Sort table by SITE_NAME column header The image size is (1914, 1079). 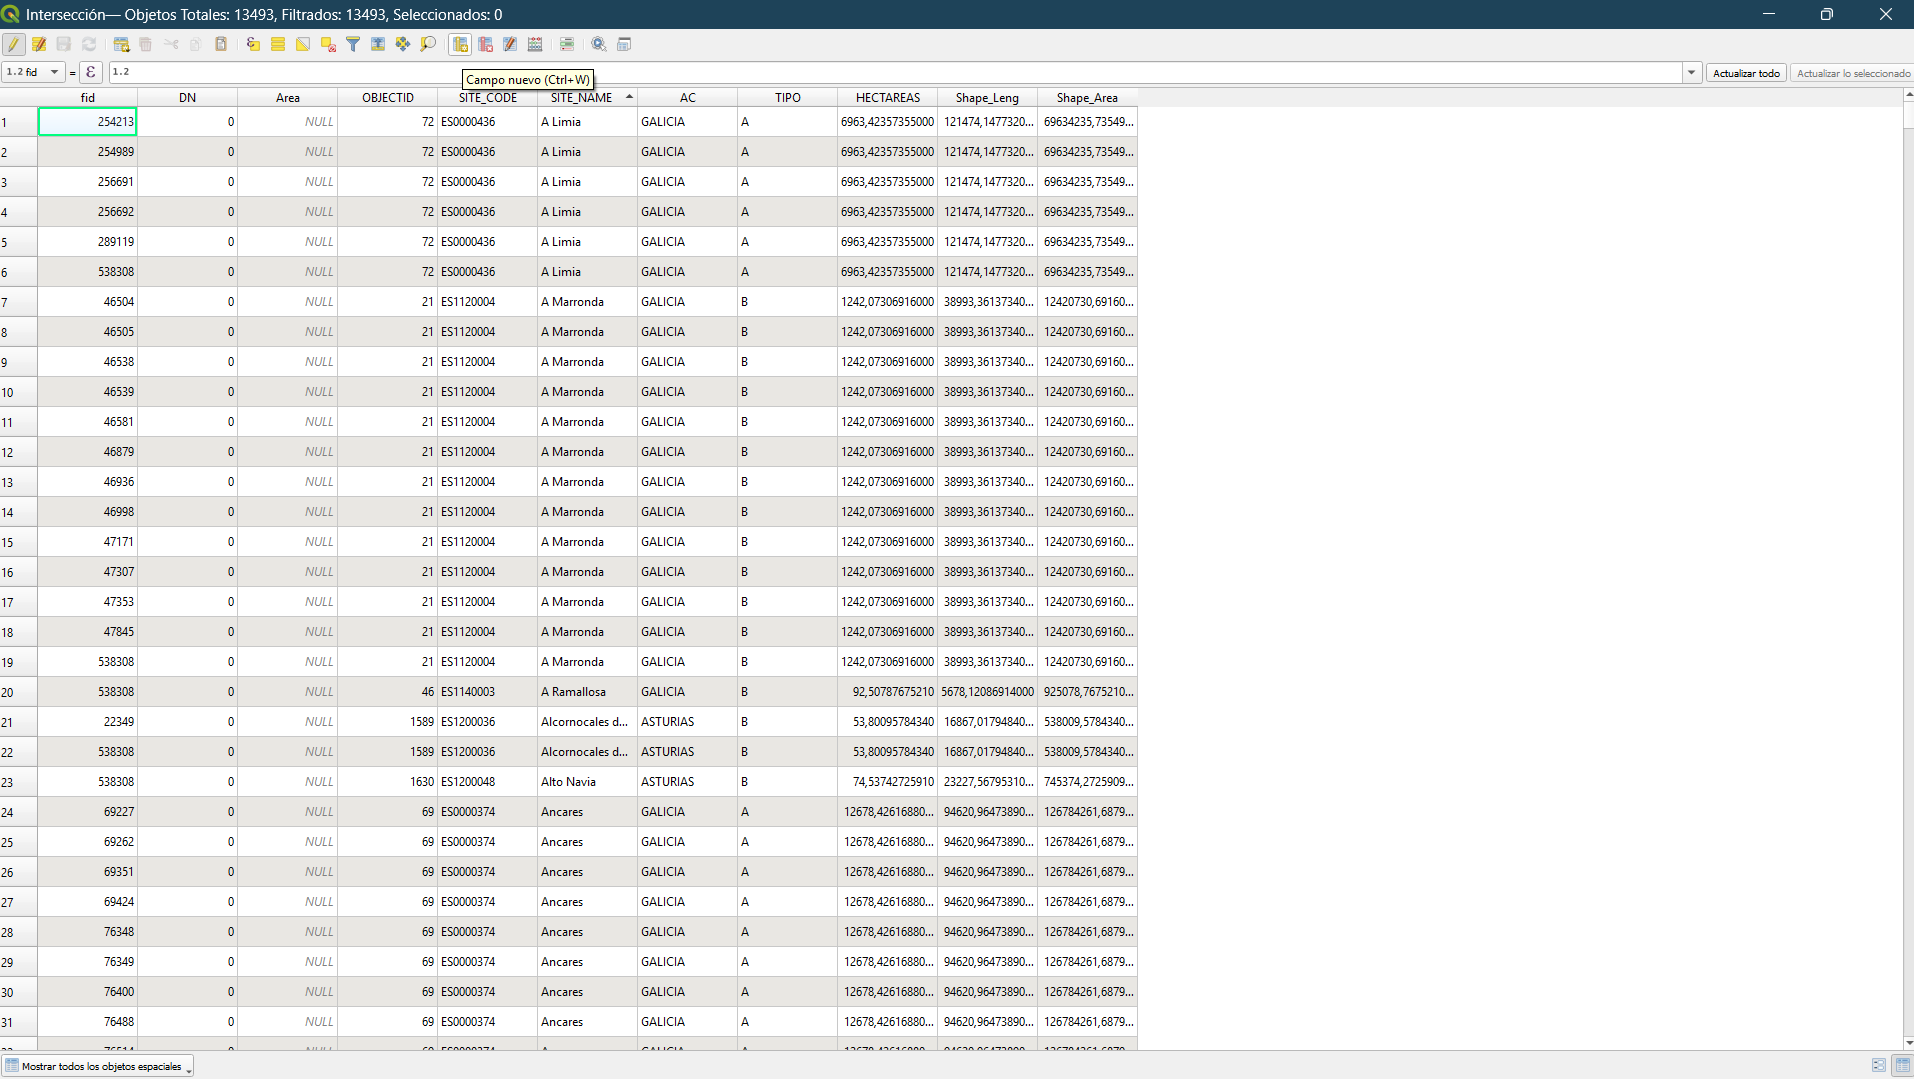pos(581,98)
